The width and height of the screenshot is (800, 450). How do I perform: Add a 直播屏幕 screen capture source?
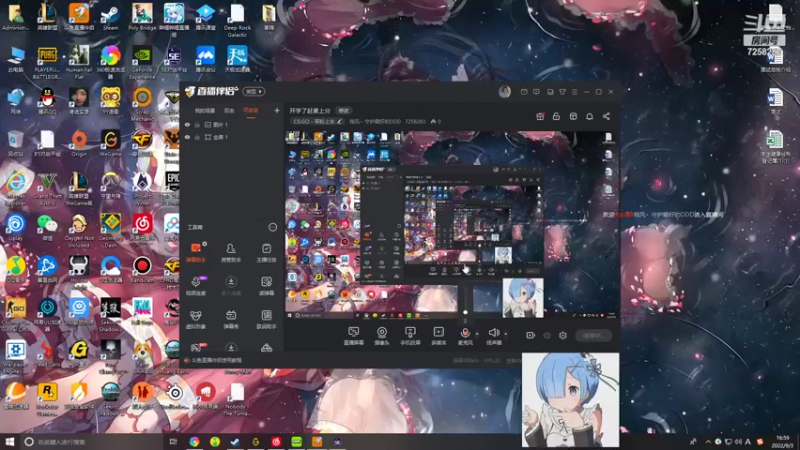pos(354,336)
